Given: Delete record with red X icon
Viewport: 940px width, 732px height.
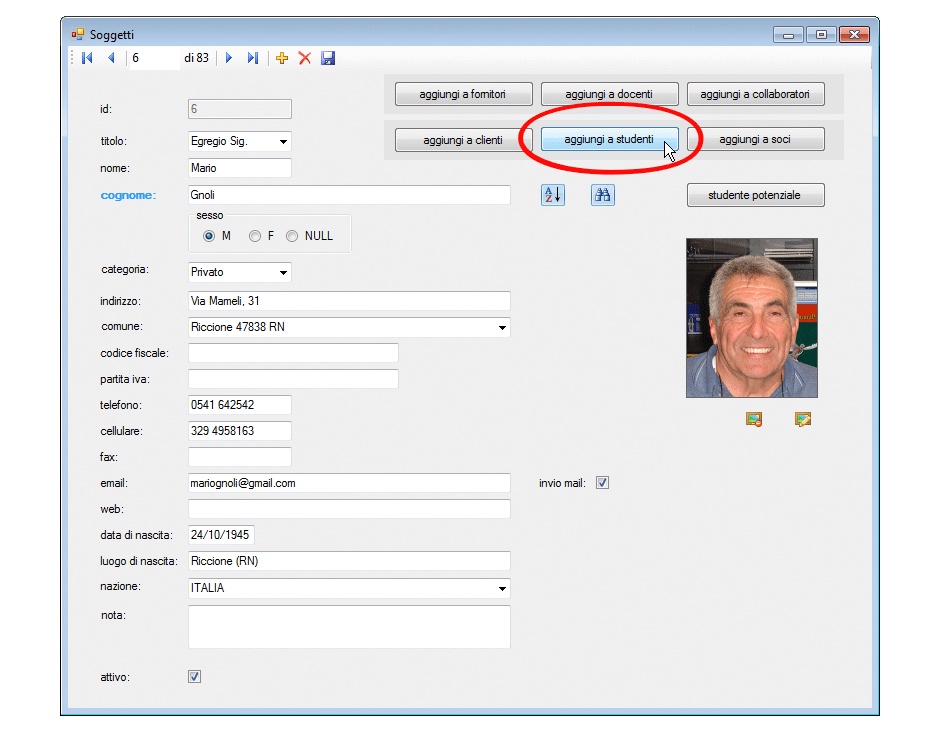Looking at the screenshot, I should [x=305, y=58].
